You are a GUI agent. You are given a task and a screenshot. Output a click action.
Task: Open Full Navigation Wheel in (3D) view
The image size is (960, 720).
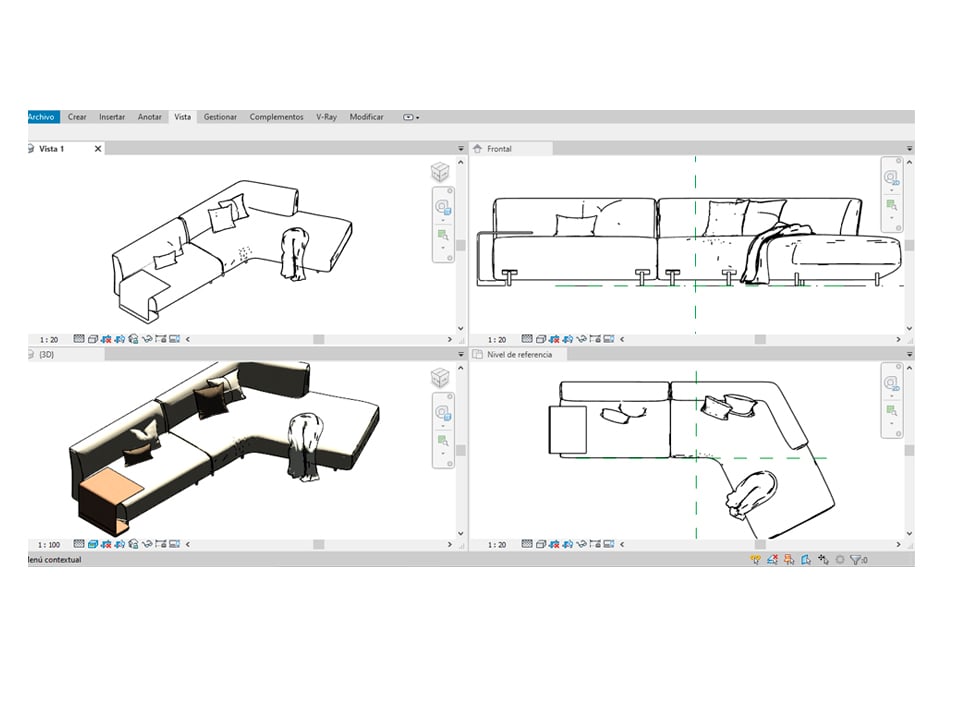443,413
